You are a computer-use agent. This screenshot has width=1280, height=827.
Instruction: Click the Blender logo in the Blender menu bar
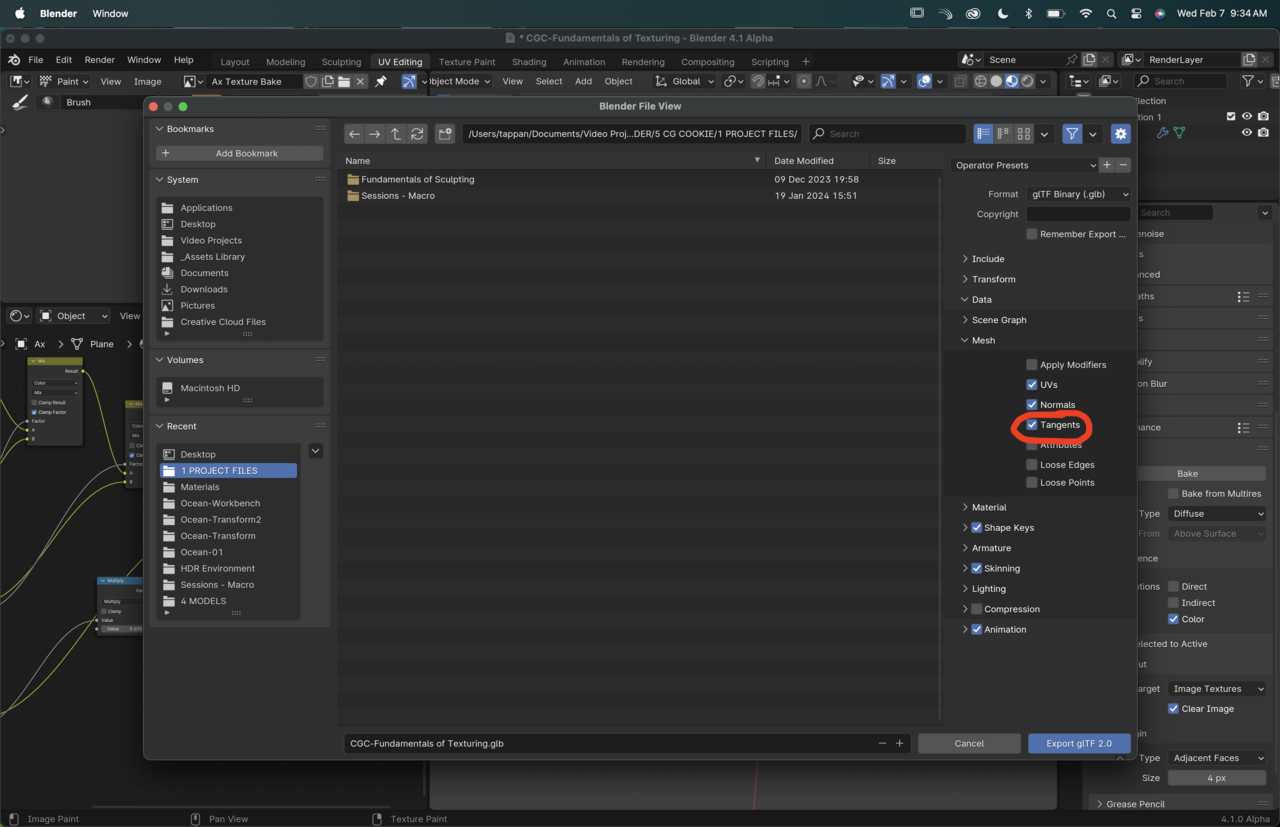[x=14, y=60]
